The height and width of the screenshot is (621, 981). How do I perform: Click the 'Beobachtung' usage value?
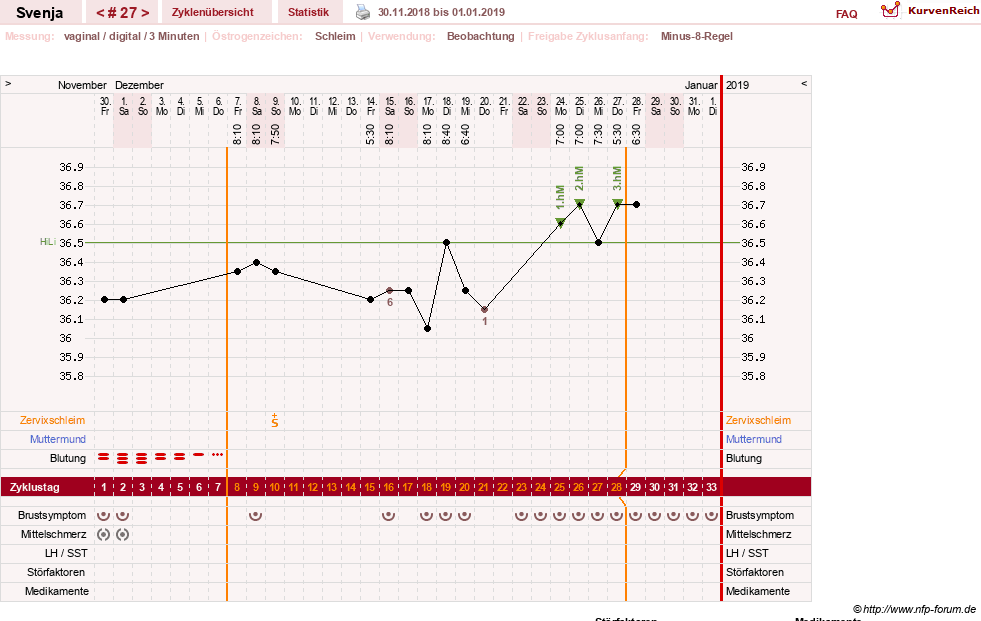(480, 36)
